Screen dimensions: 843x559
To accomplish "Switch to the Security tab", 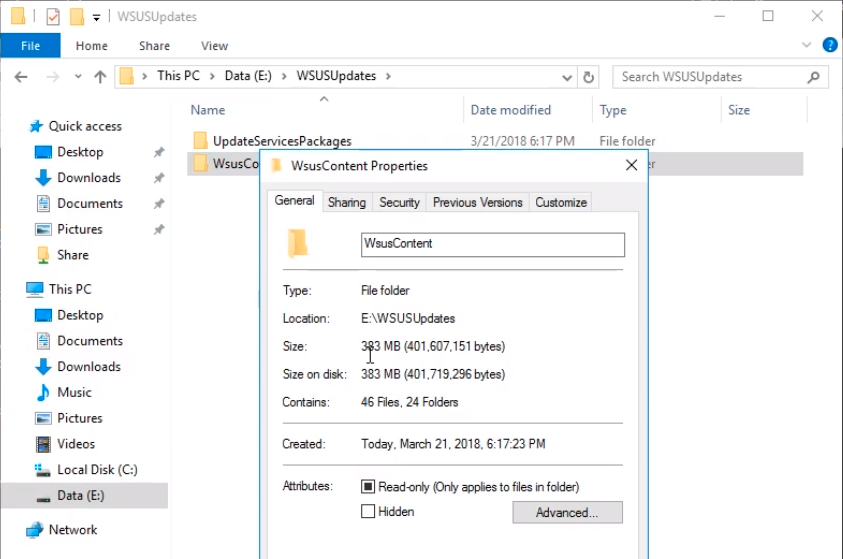I will pyautogui.click(x=399, y=203).
